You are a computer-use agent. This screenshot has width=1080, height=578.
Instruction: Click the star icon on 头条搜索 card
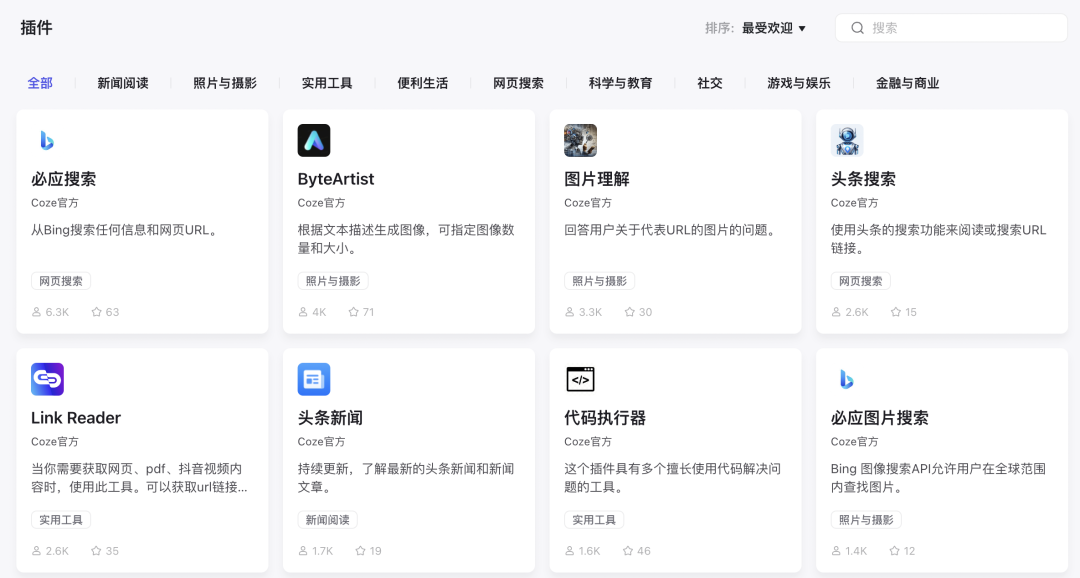[x=895, y=312]
